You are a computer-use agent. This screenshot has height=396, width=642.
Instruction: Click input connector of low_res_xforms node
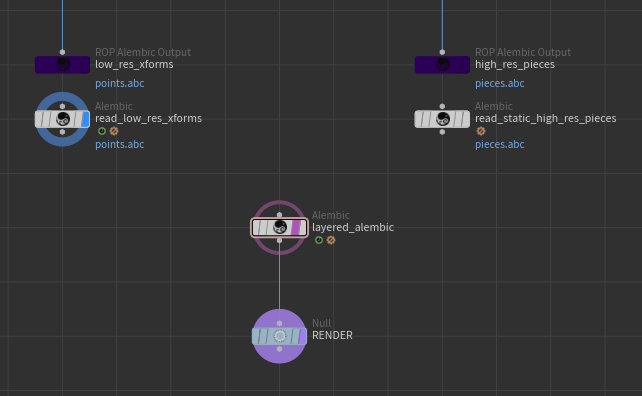point(62,52)
